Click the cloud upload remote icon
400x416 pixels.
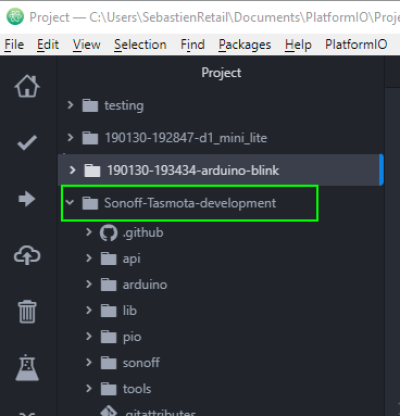click(x=27, y=255)
